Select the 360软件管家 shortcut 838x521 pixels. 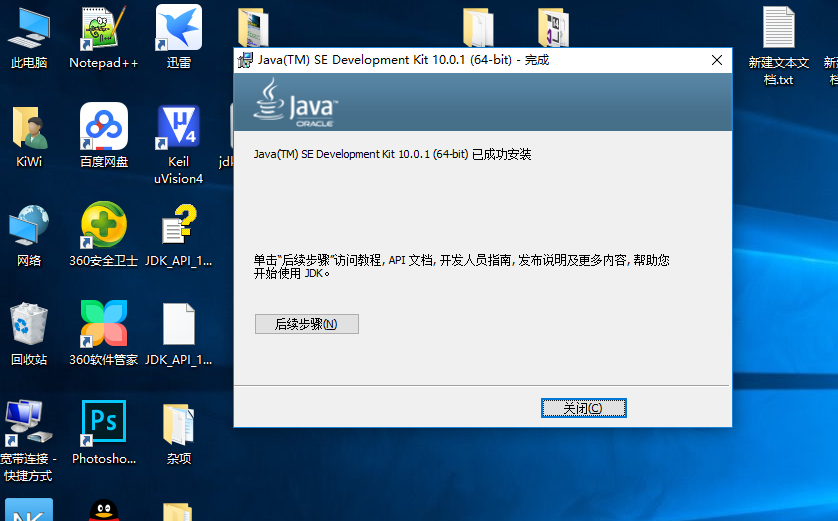coord(104,334)
